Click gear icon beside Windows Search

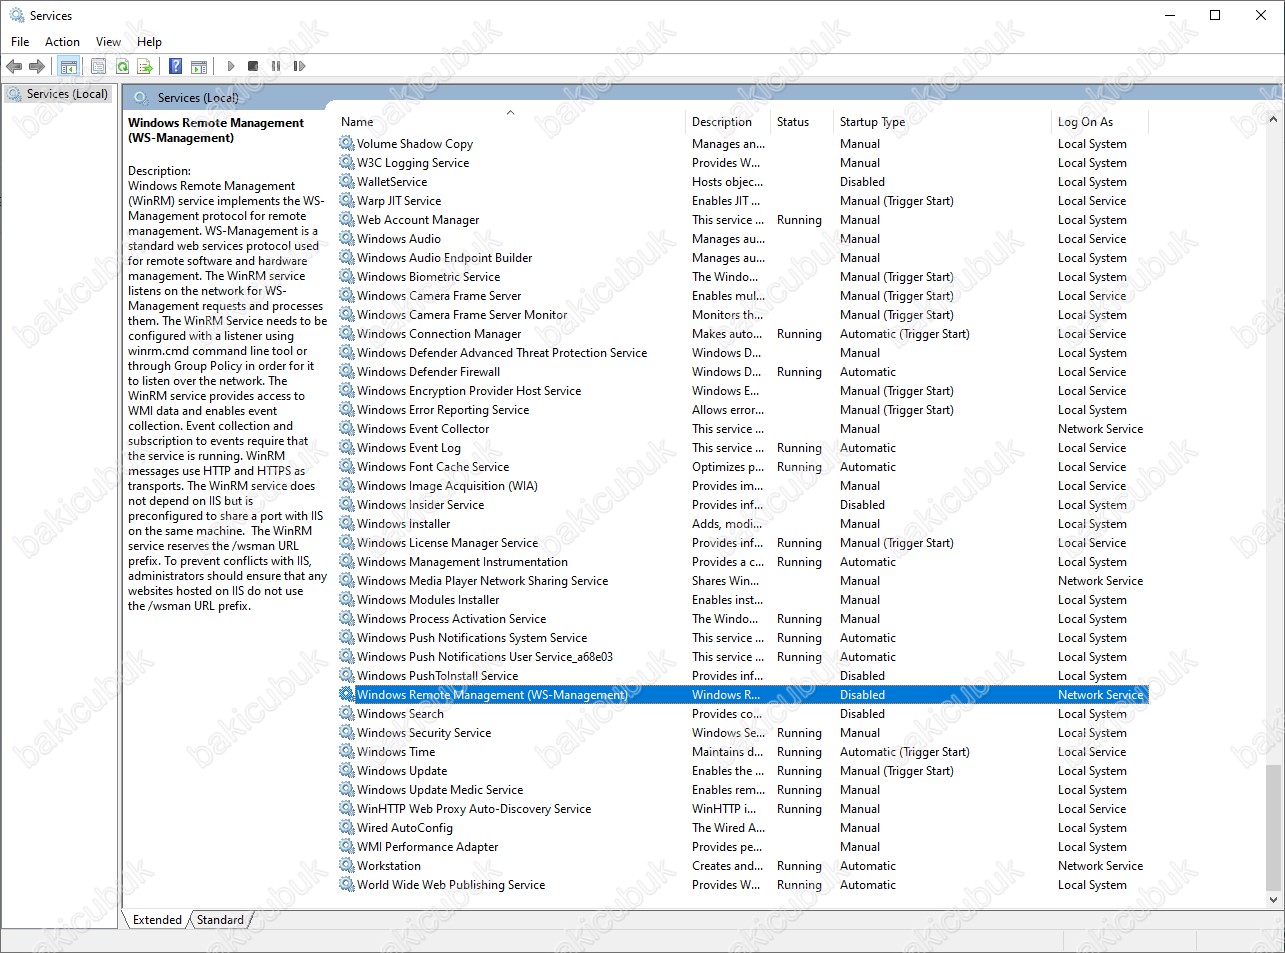pos(347,713)
